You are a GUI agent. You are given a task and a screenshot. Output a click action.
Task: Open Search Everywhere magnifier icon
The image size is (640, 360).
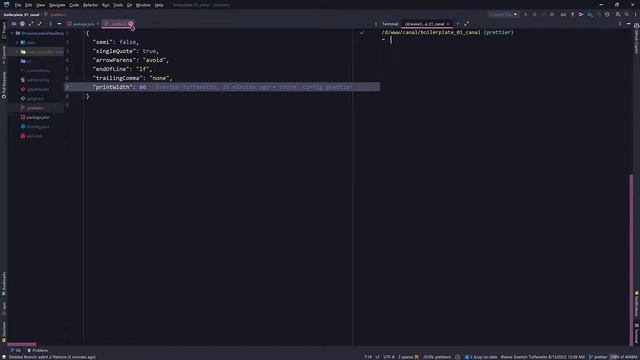tap(627, 14)
